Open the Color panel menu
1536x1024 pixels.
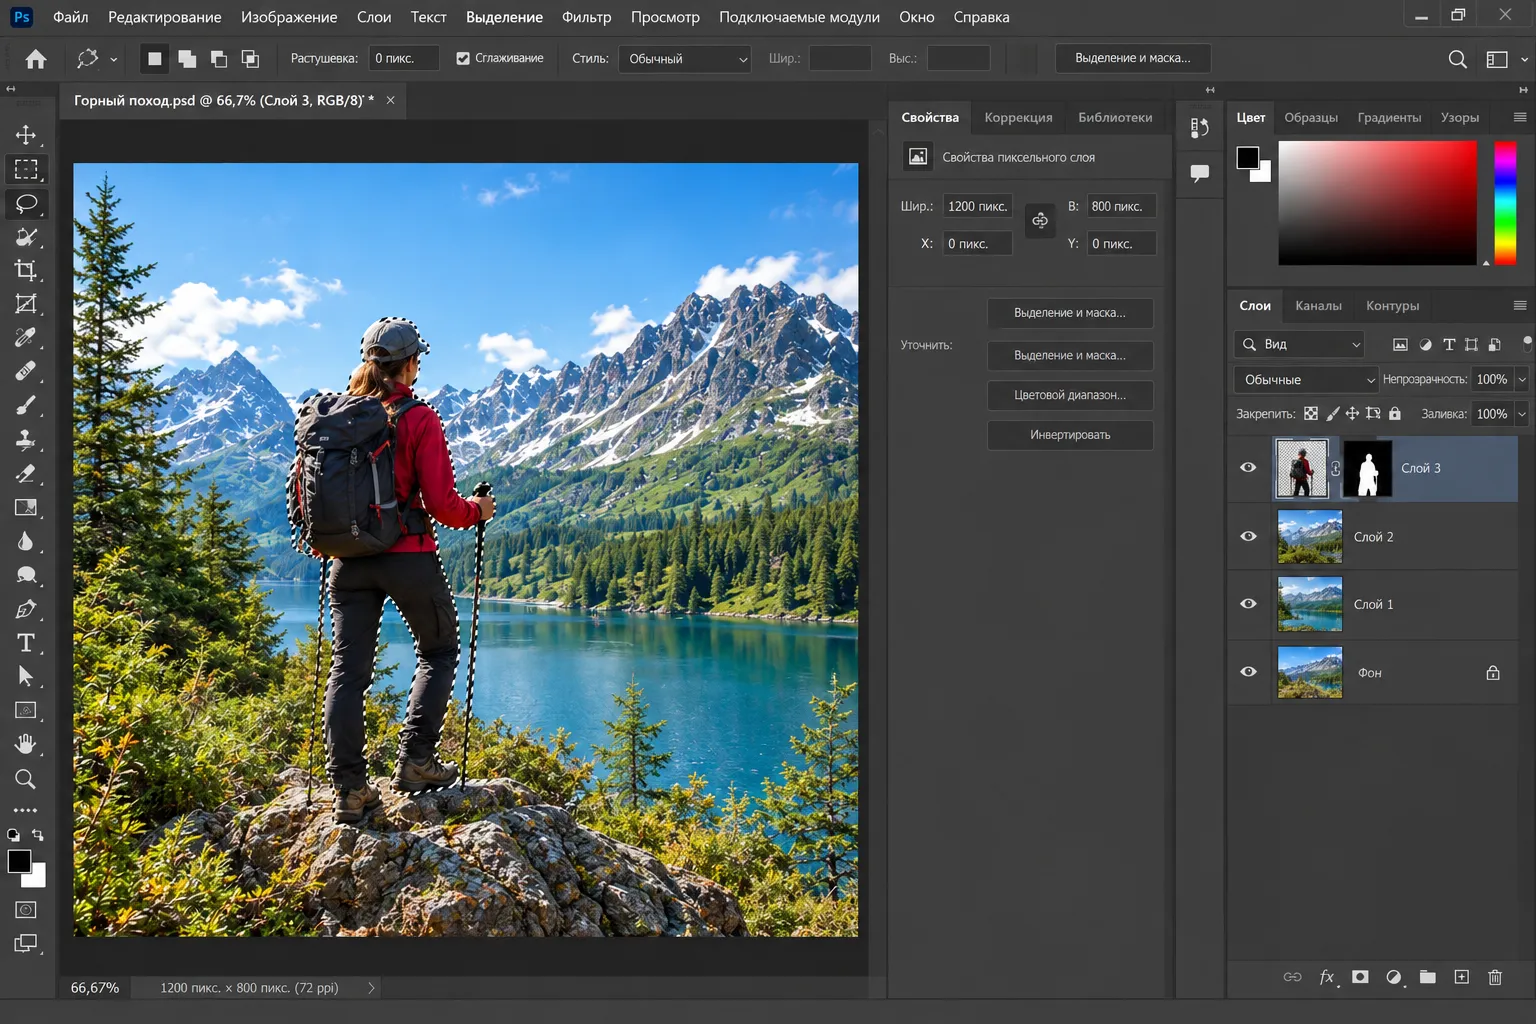coord(1520,117)
